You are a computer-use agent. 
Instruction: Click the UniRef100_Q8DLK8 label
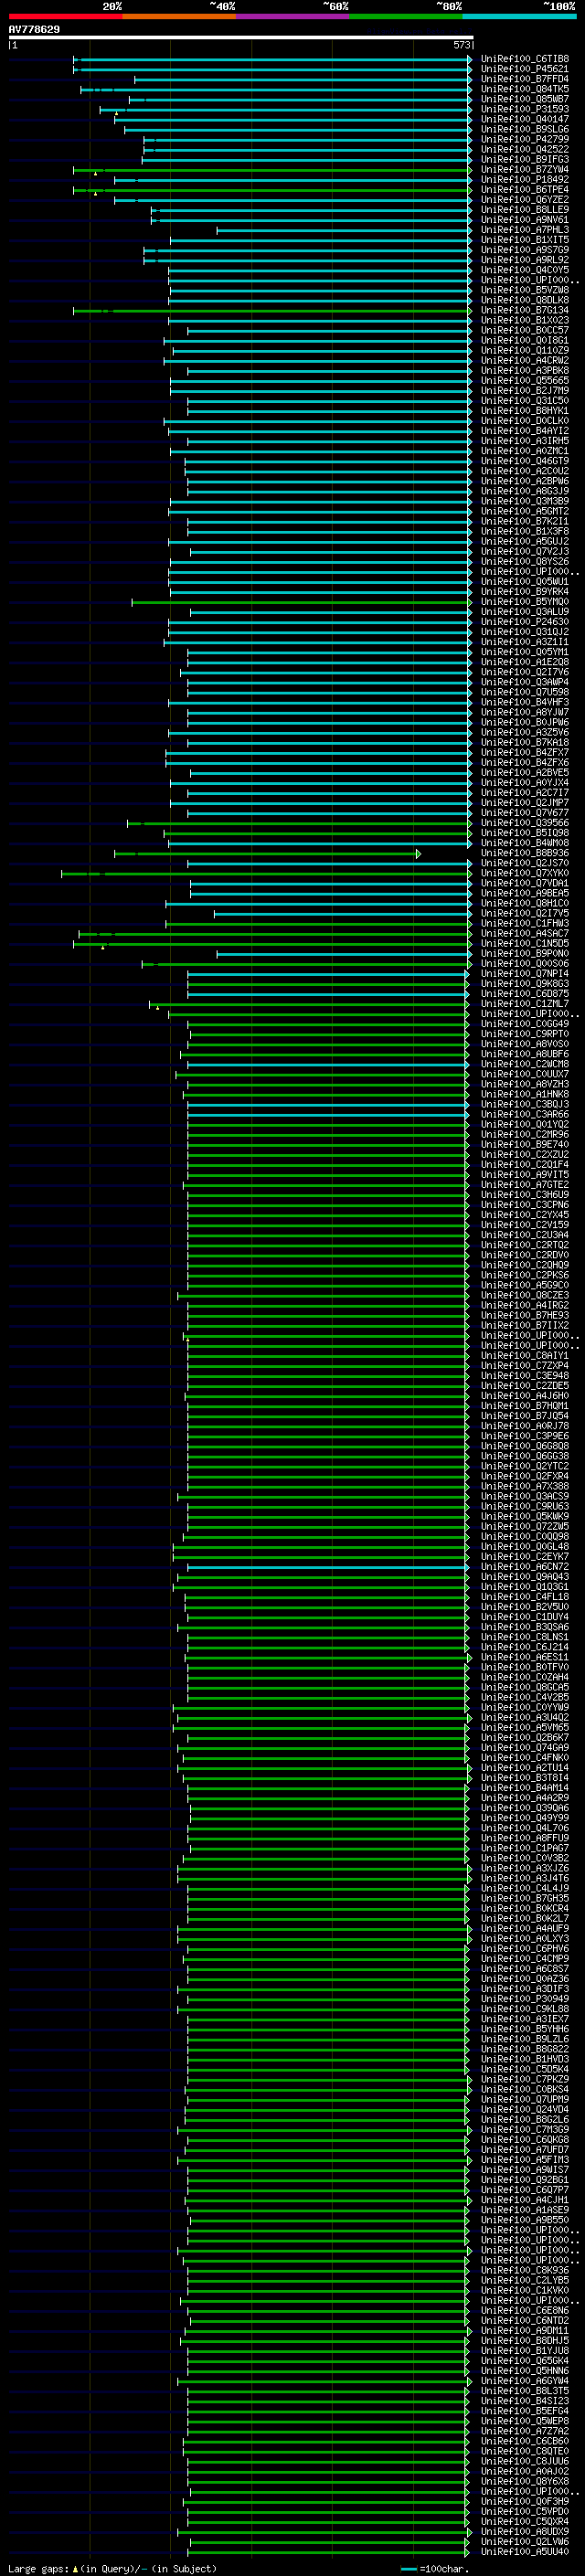click(524, 301)
